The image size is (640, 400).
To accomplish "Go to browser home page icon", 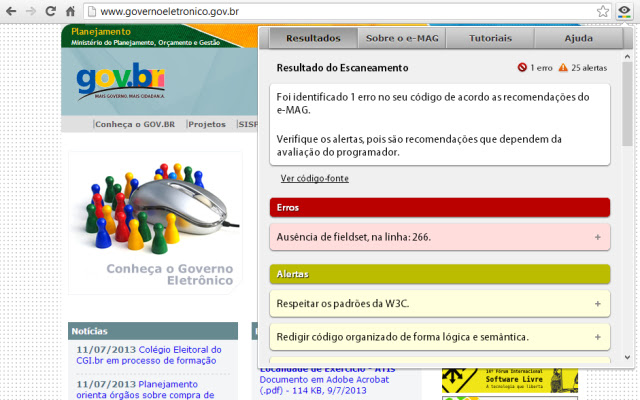I will point(71,11).
